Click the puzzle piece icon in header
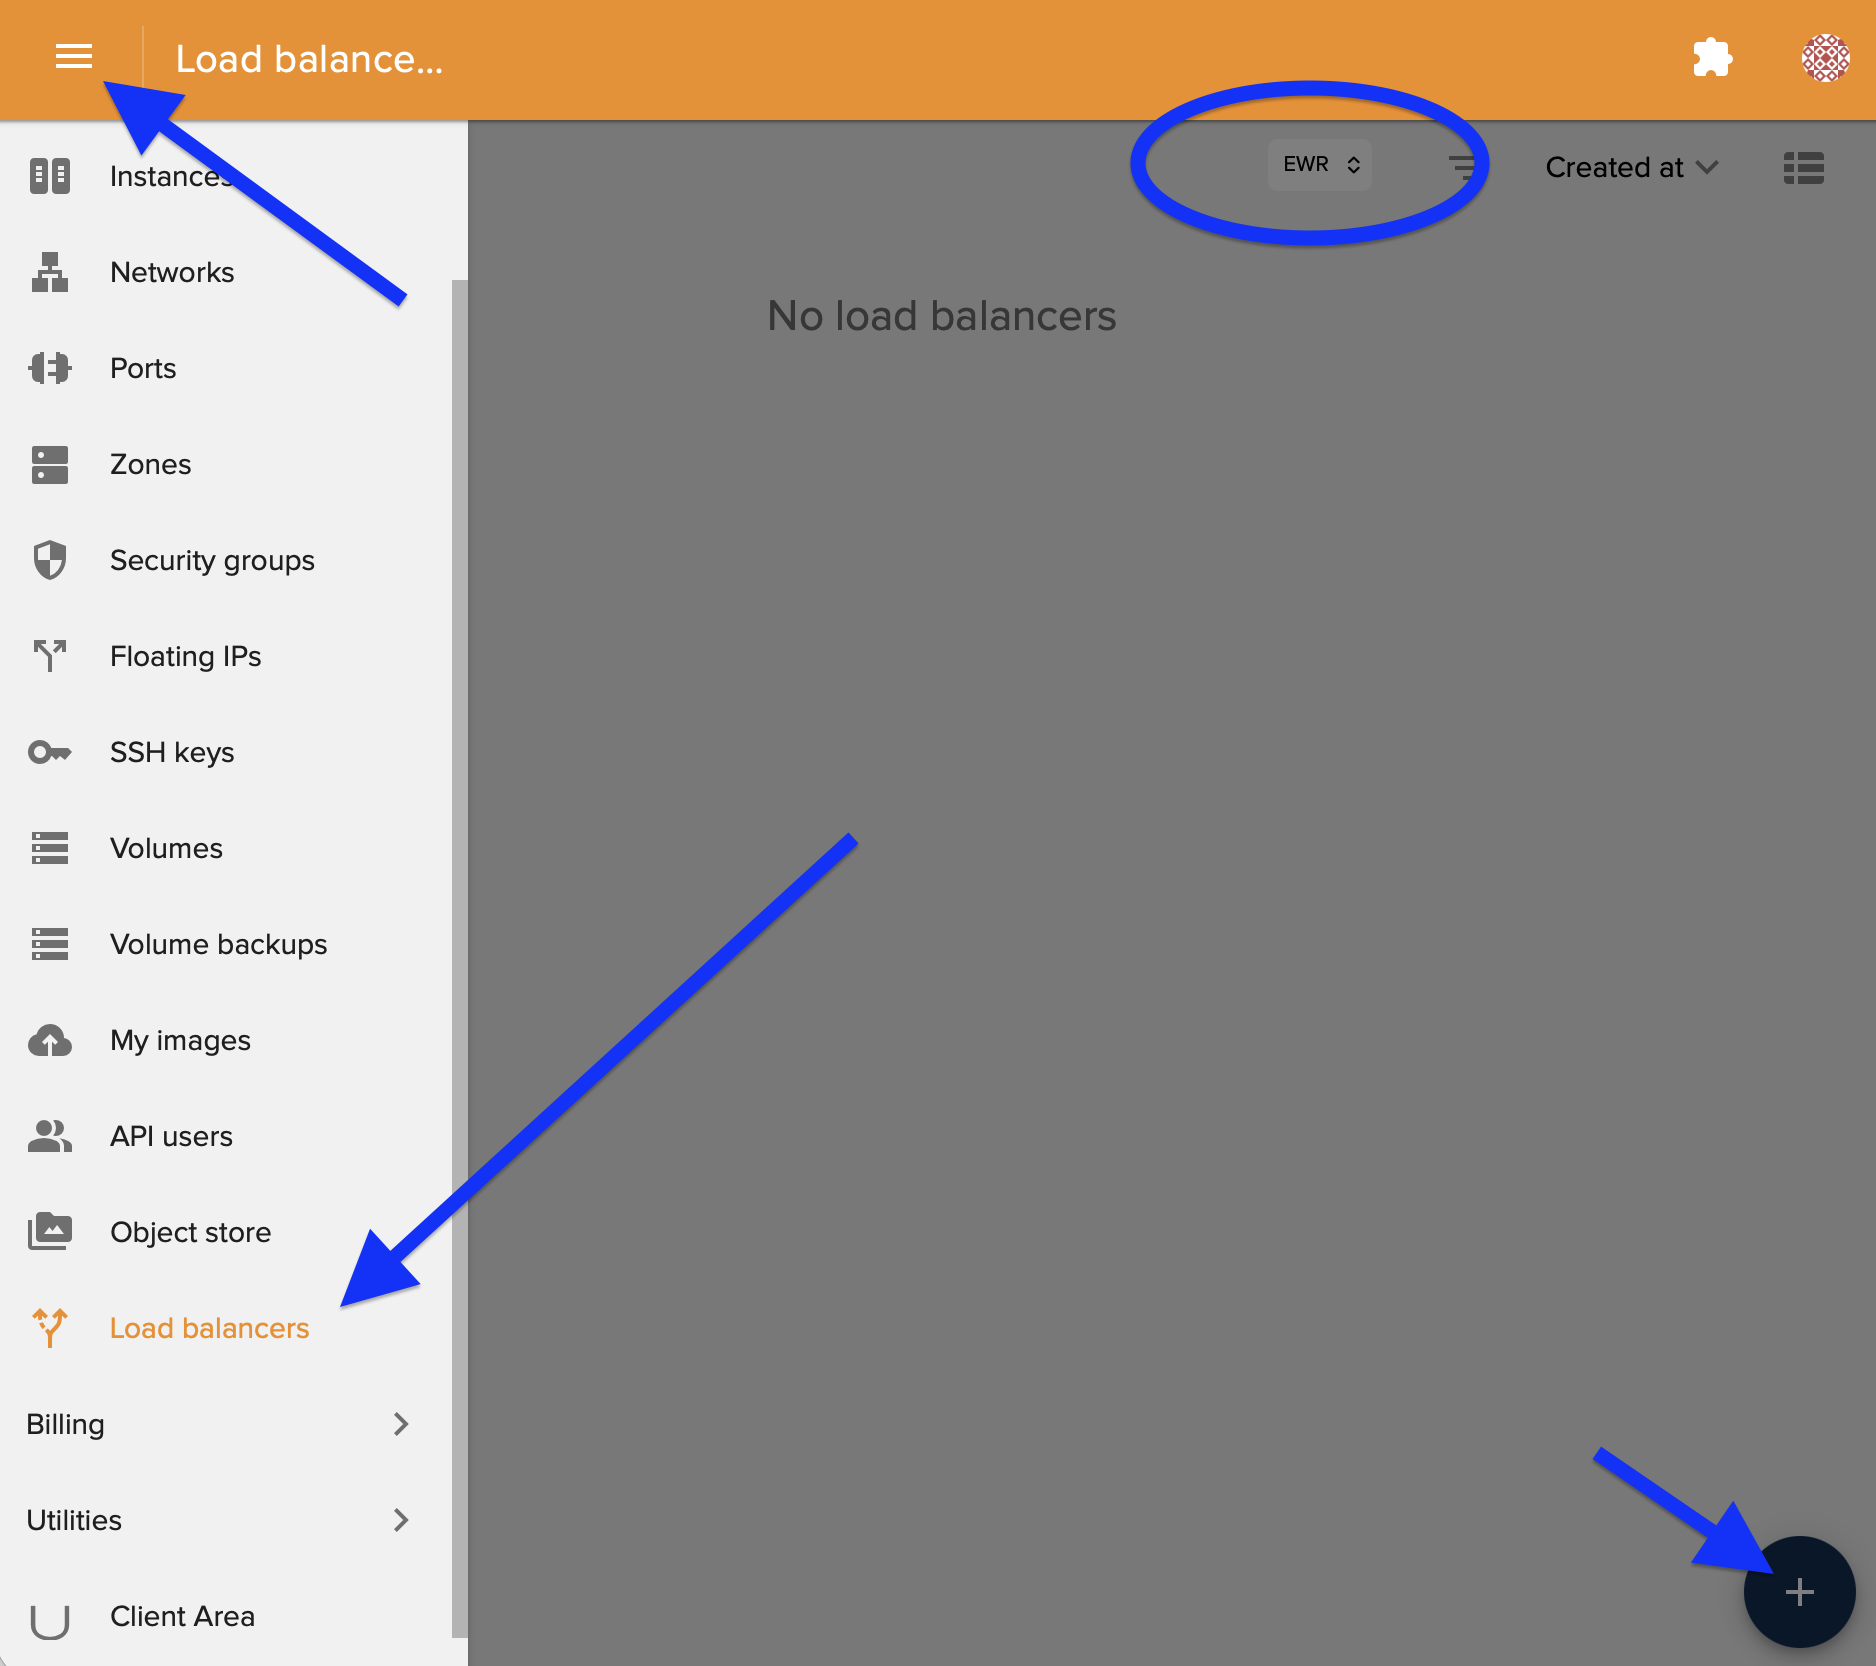Screen dimensions: 1876x1666 tap(1712, 58)
